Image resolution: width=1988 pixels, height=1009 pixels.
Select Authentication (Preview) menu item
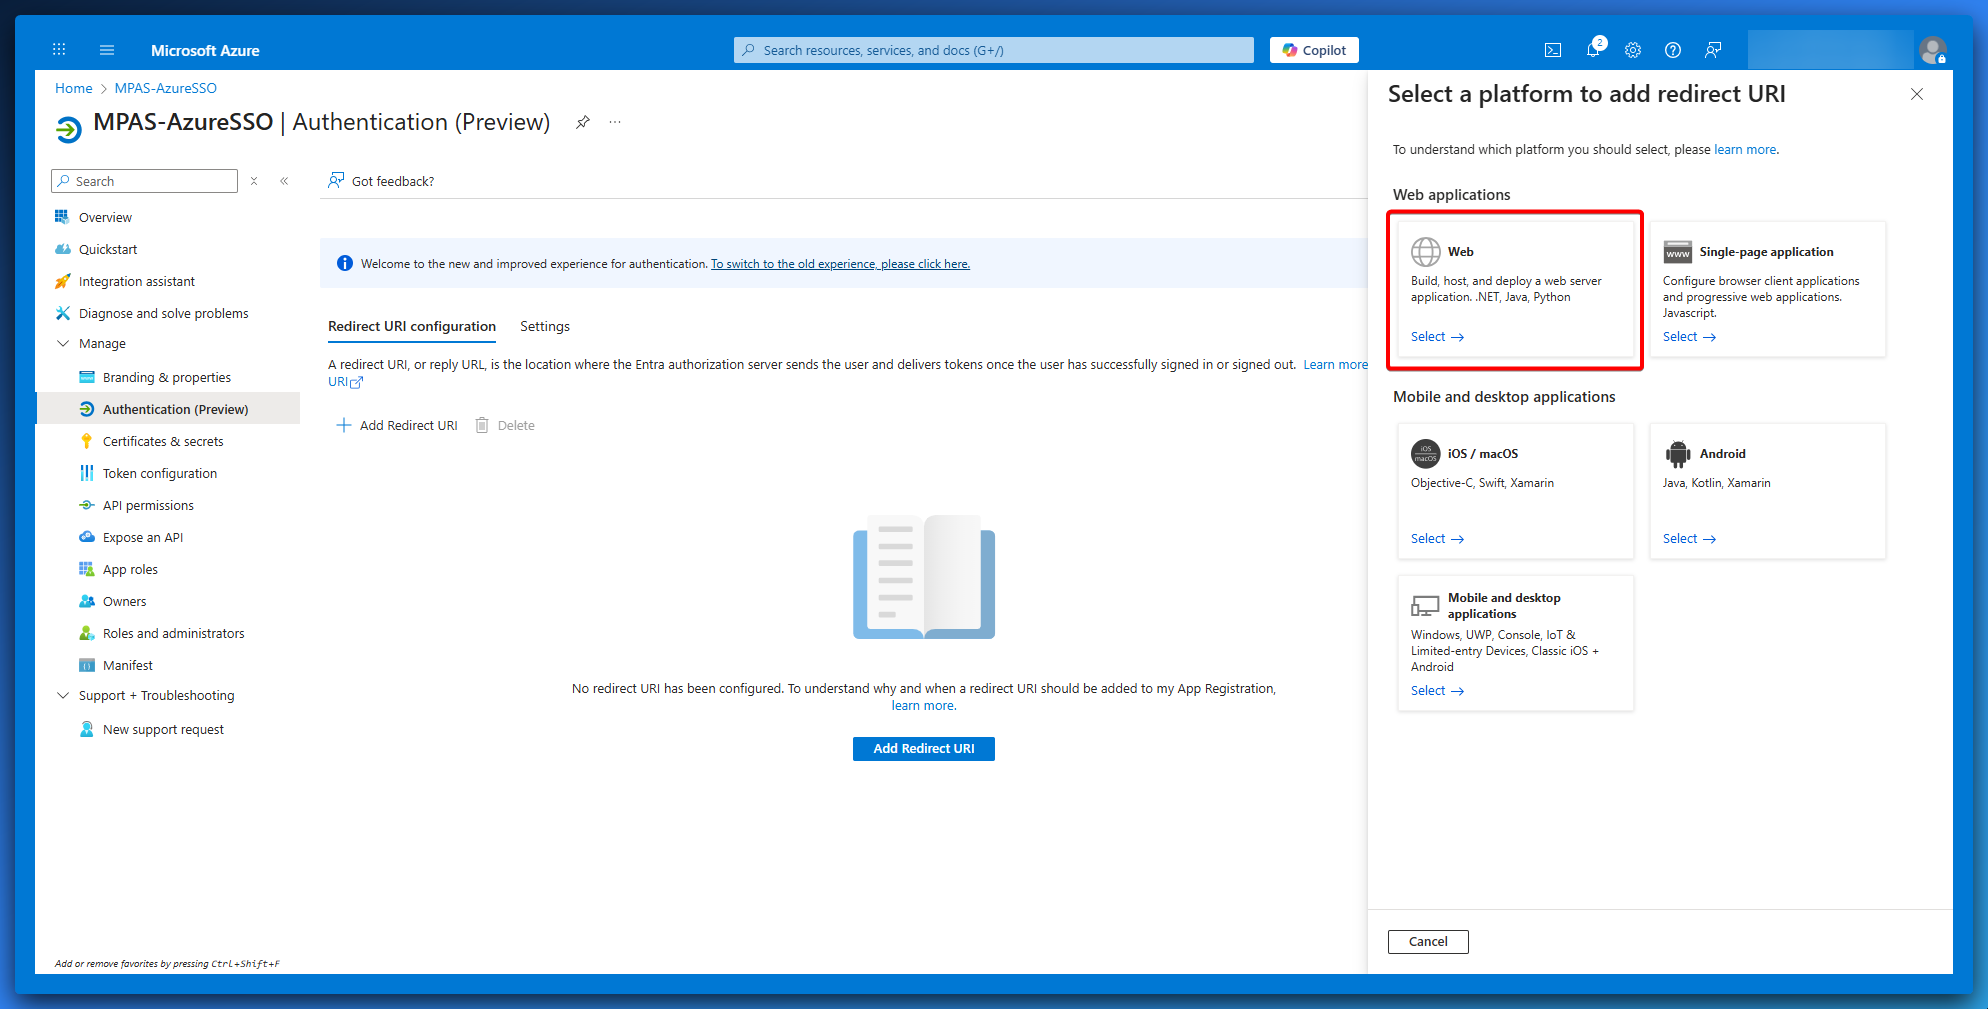coord(168,409)
